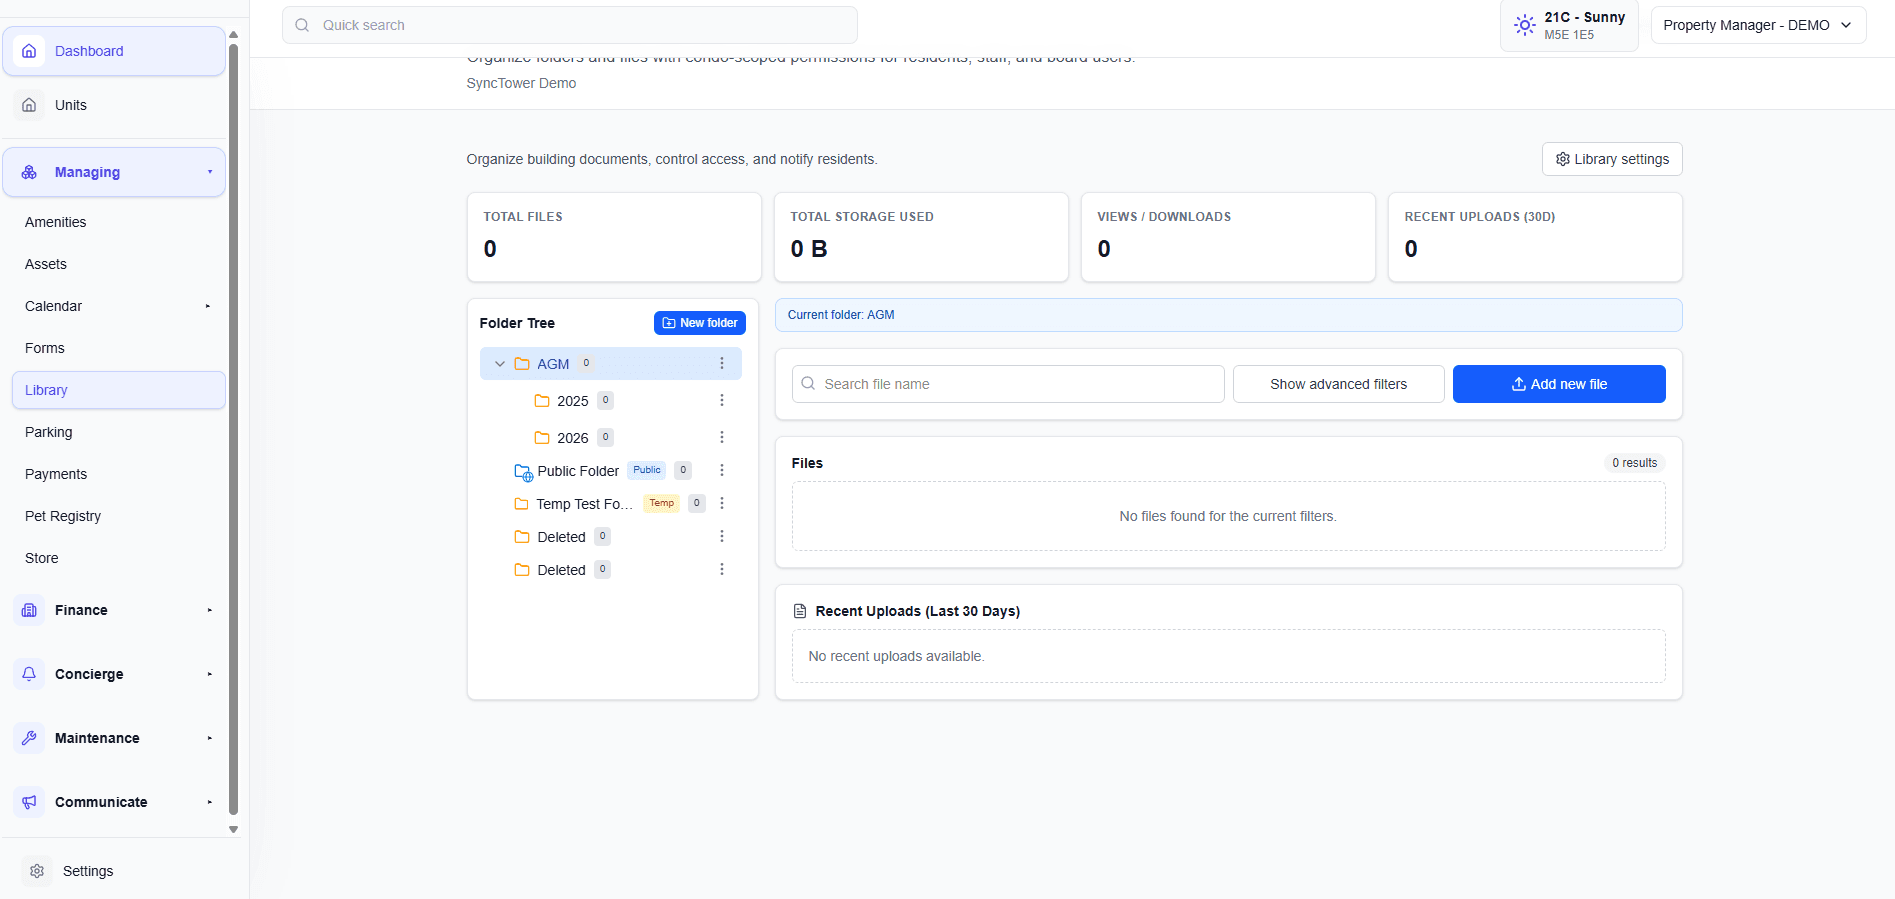
Task: Open the Property Manager - DEMO dropdown
Action: pos(1758,25)
